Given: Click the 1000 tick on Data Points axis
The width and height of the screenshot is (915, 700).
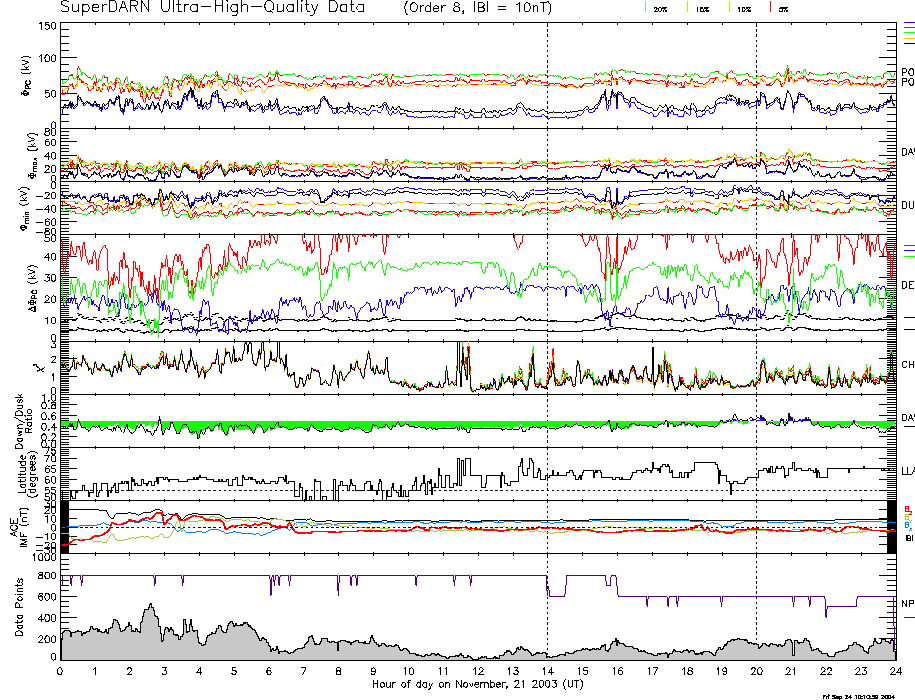Looking at the screenshot, I should coord(43,559).
